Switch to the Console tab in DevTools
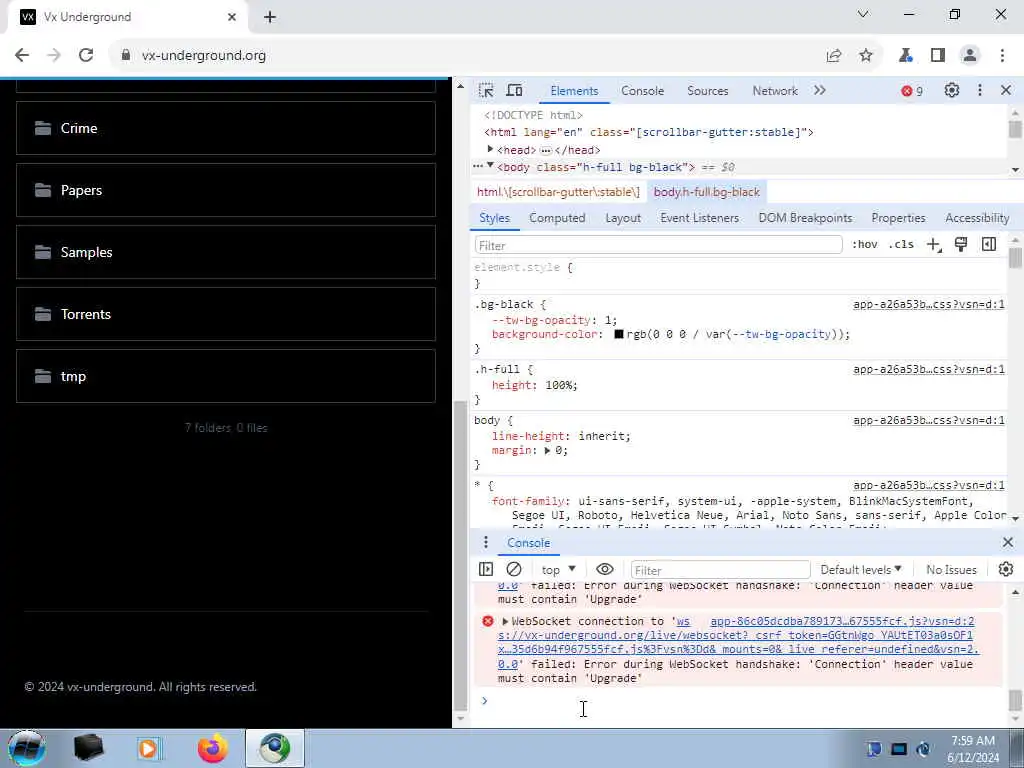The height and width of the screenshot is (768, 1024). tap(642, 91)
